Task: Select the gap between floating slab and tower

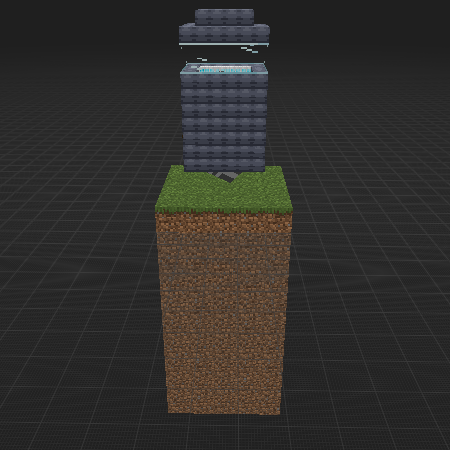Action: coord(224,54)
